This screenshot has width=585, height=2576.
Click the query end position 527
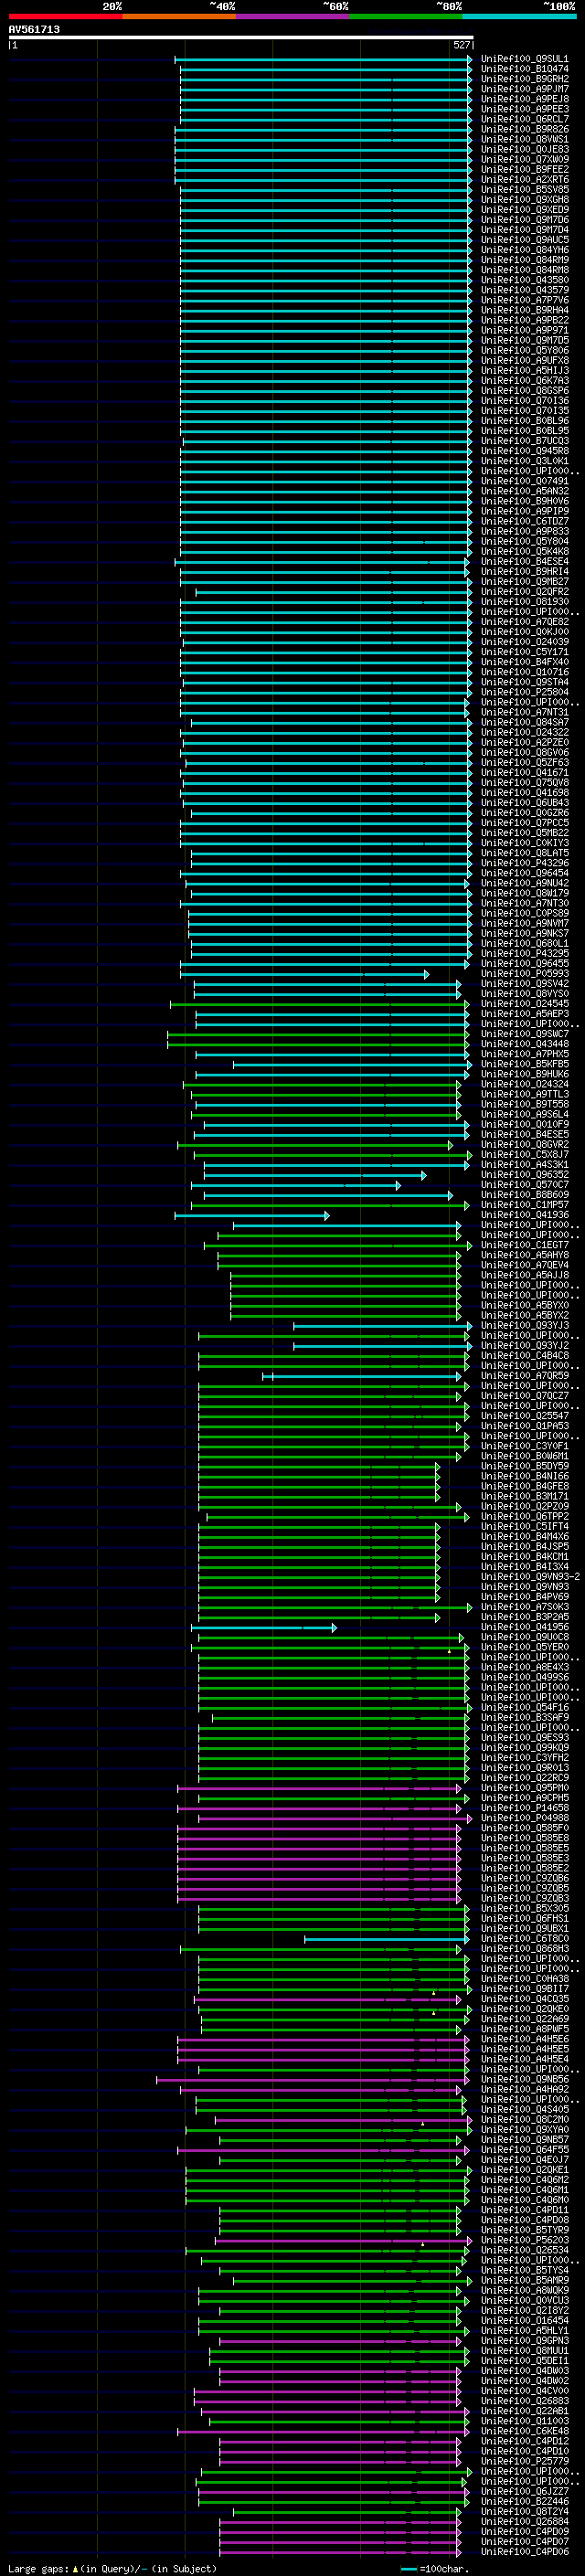(x=461, y=45)
